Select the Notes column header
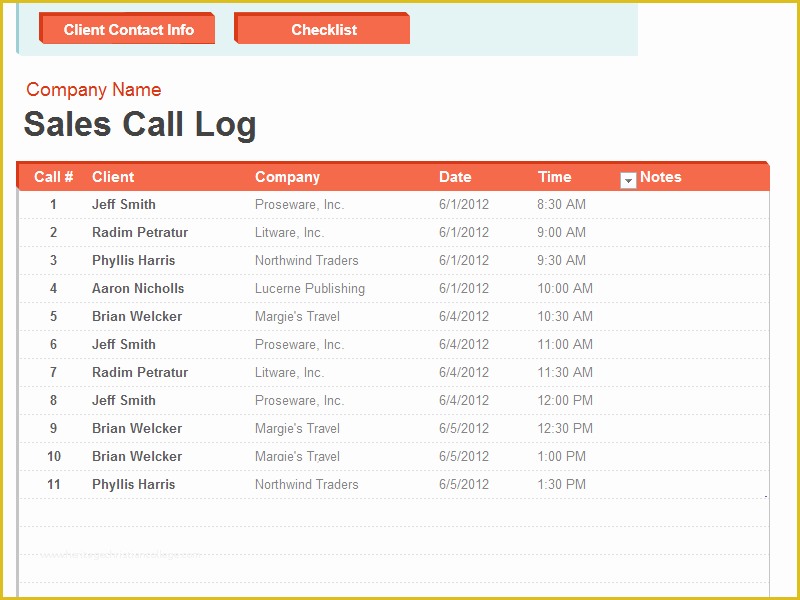The height and width of the screenshot is (600, 800). coord(663,177)
